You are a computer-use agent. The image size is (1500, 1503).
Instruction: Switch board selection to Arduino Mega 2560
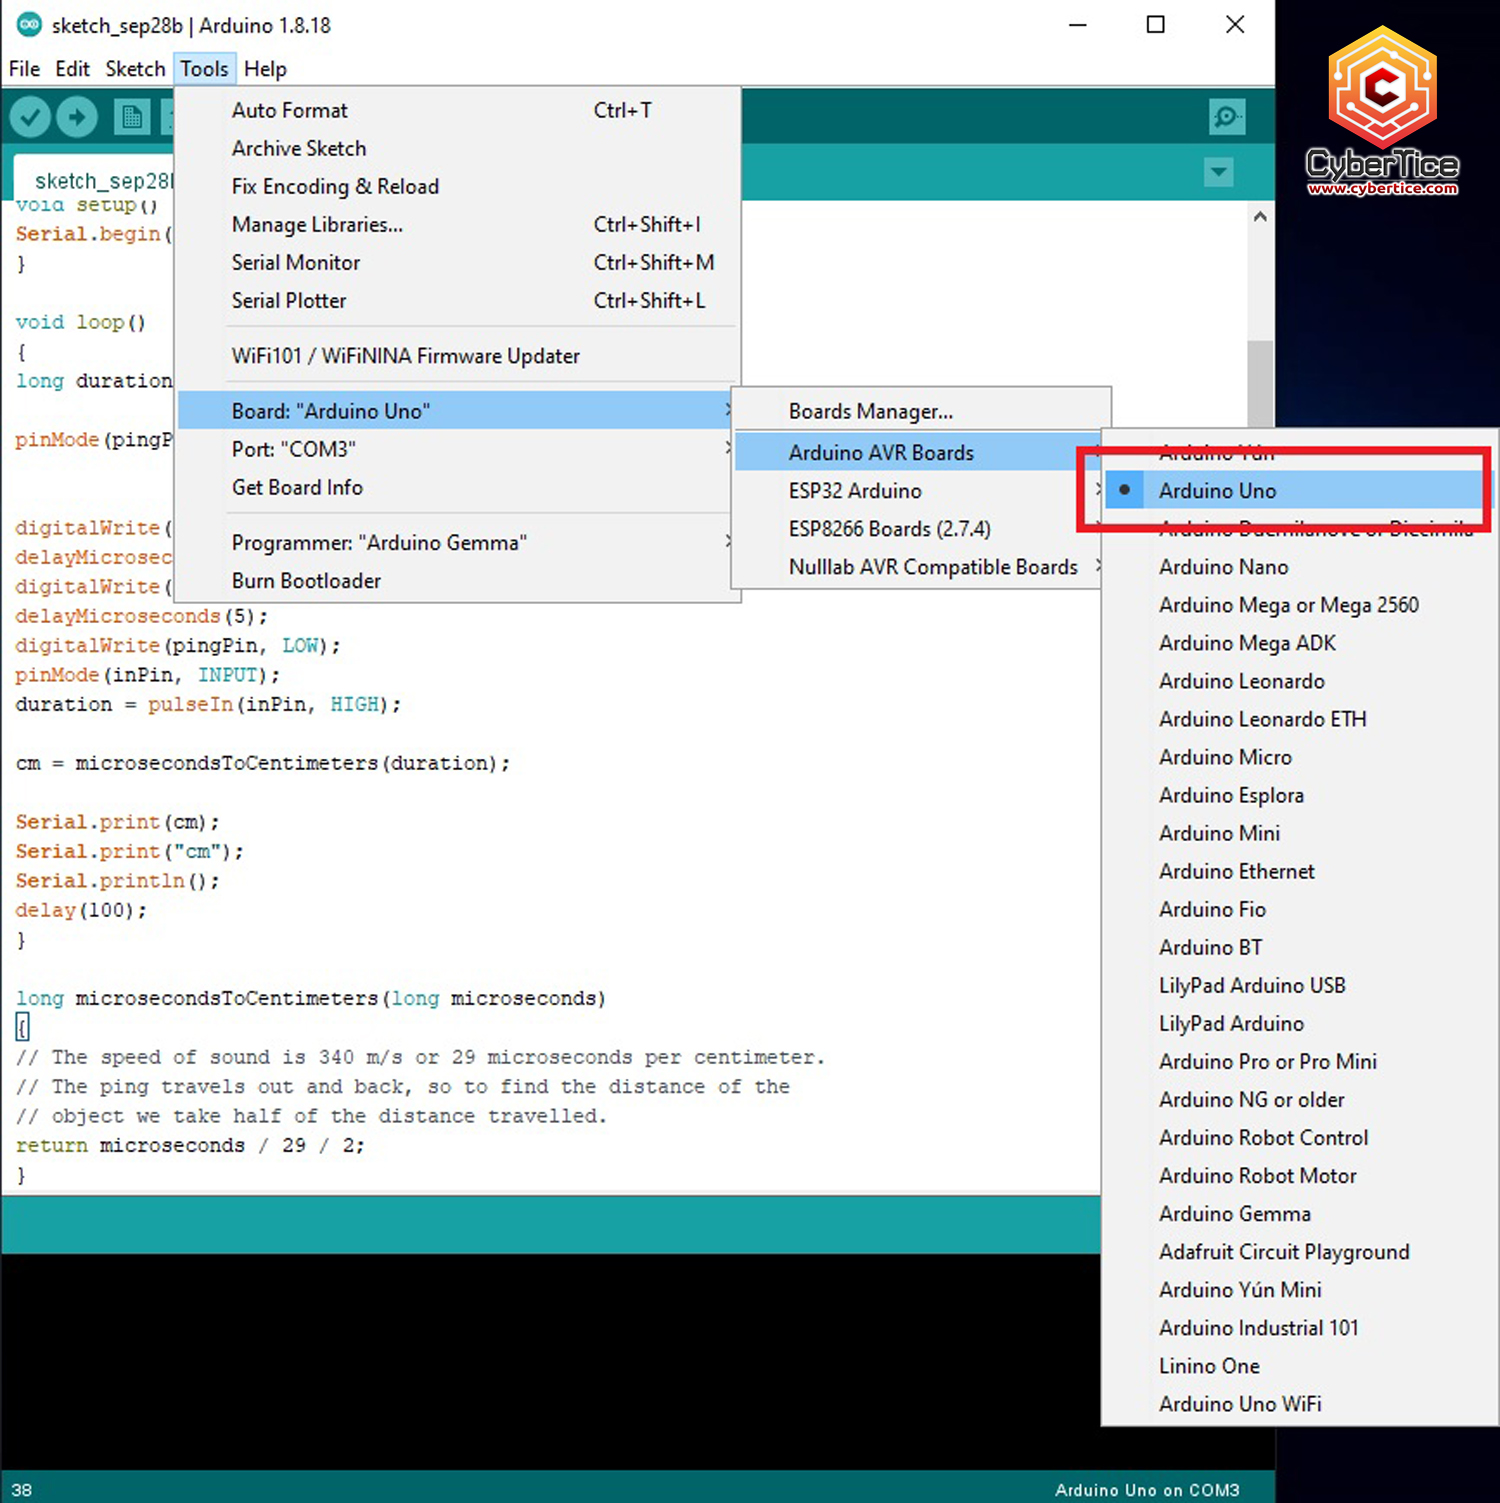point(1289,605)
